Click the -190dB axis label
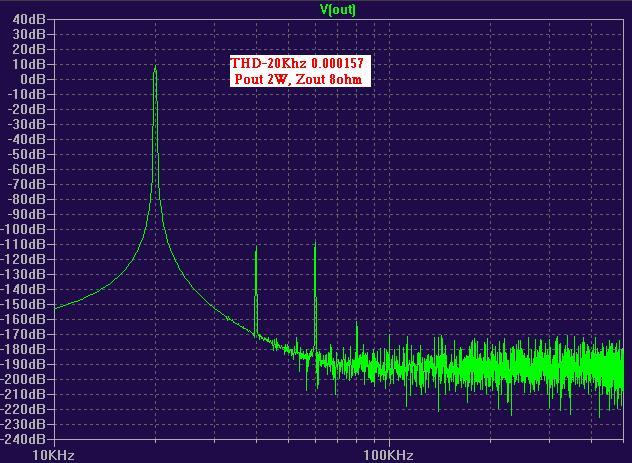Screen dimensions: 632x463 click(23, 364)
